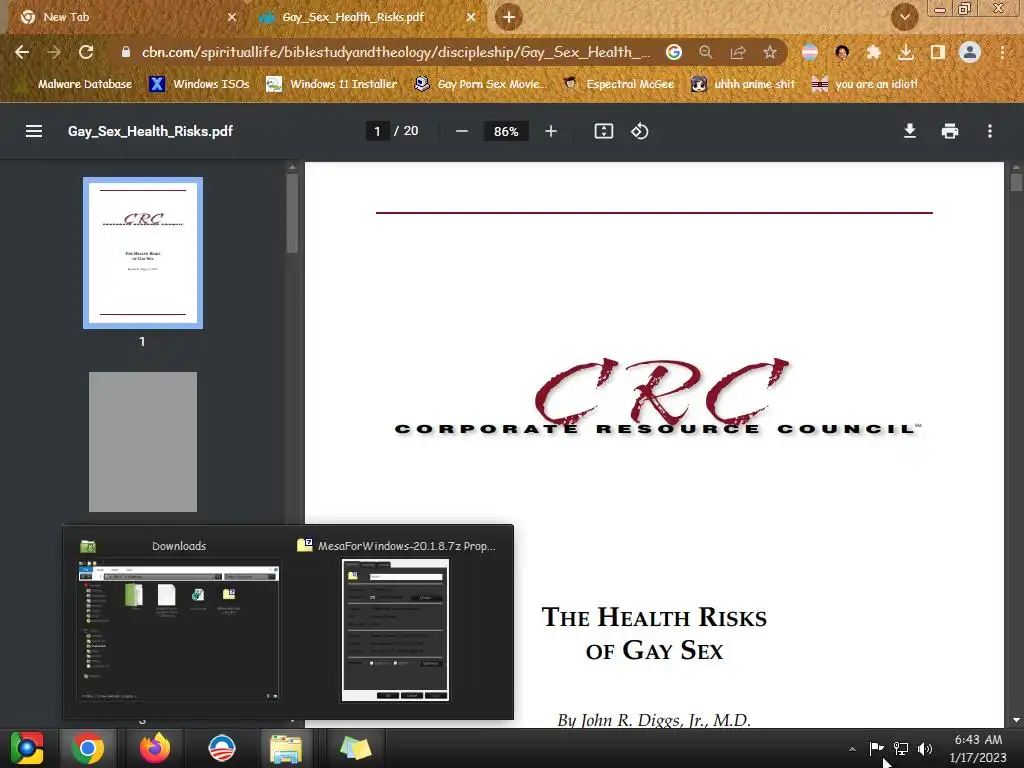This screenshot has width=1024, height=768.
Task: Open the zoom magnifier icon in address bar
Action: point(705,52)
